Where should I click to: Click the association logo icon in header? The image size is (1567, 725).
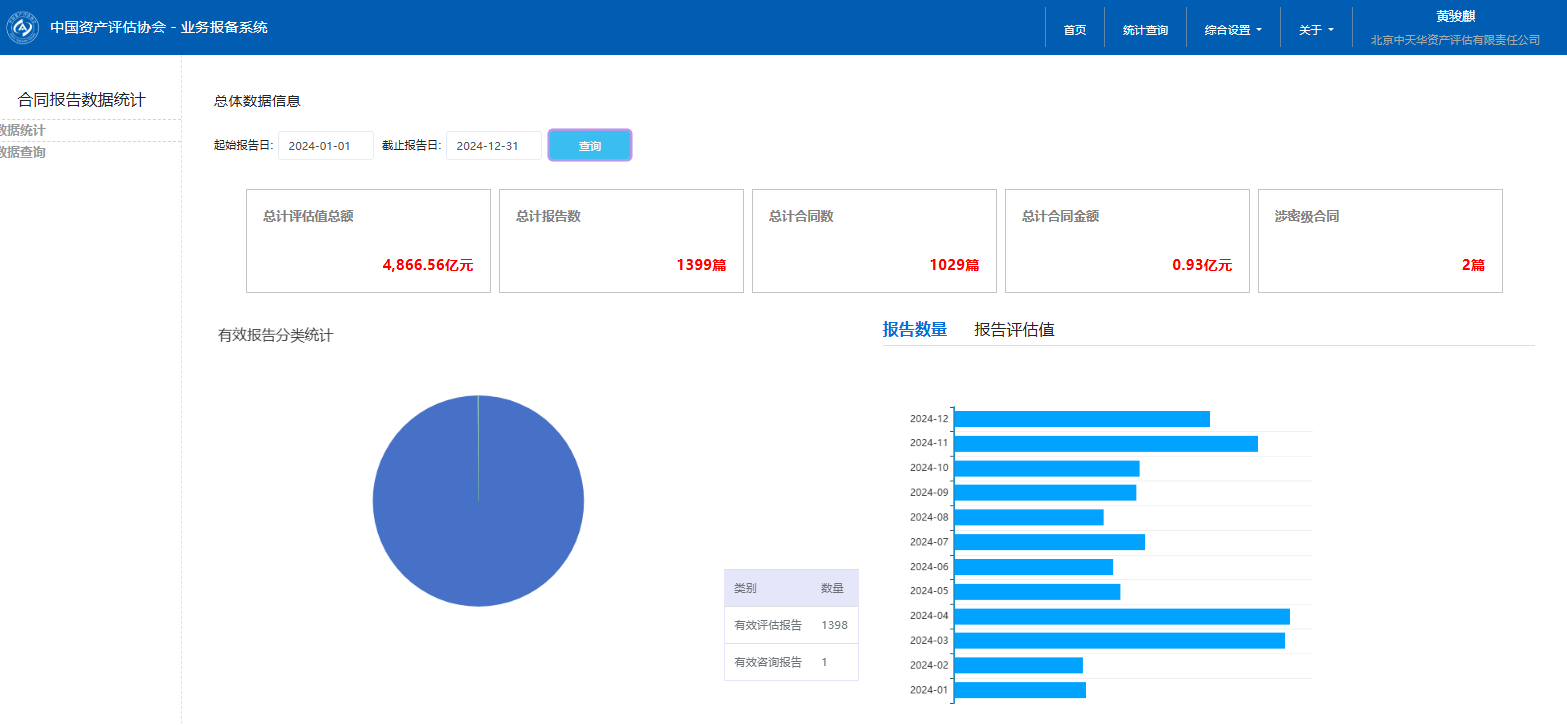(x=22, y=28)
